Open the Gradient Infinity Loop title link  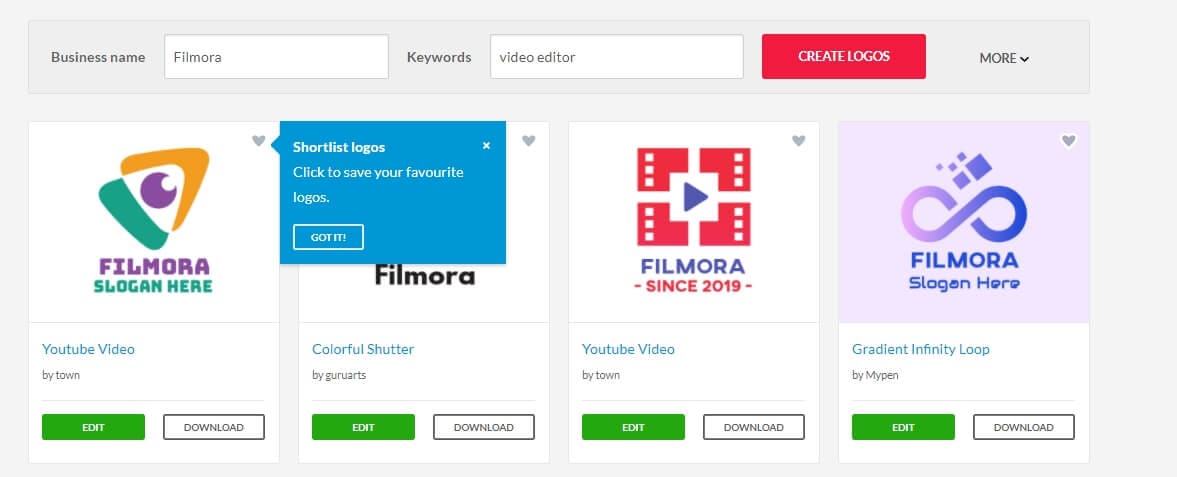920,349
